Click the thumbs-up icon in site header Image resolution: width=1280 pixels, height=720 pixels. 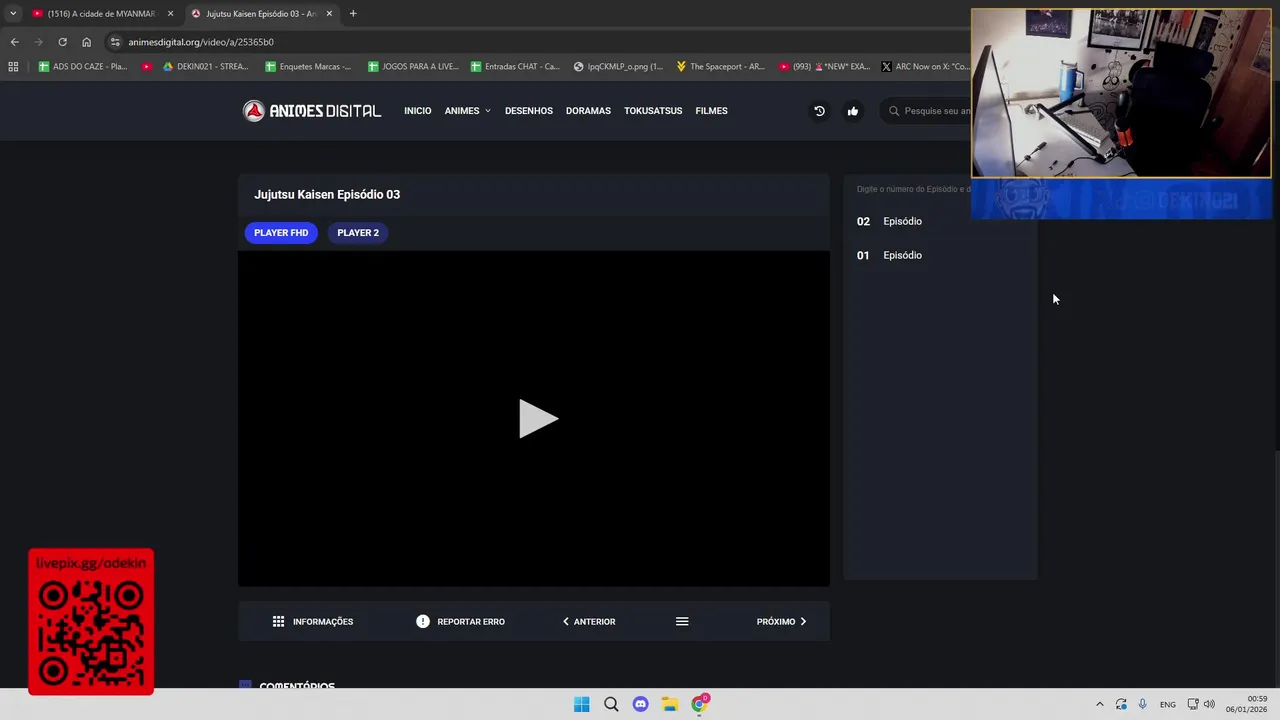[853, 111]
